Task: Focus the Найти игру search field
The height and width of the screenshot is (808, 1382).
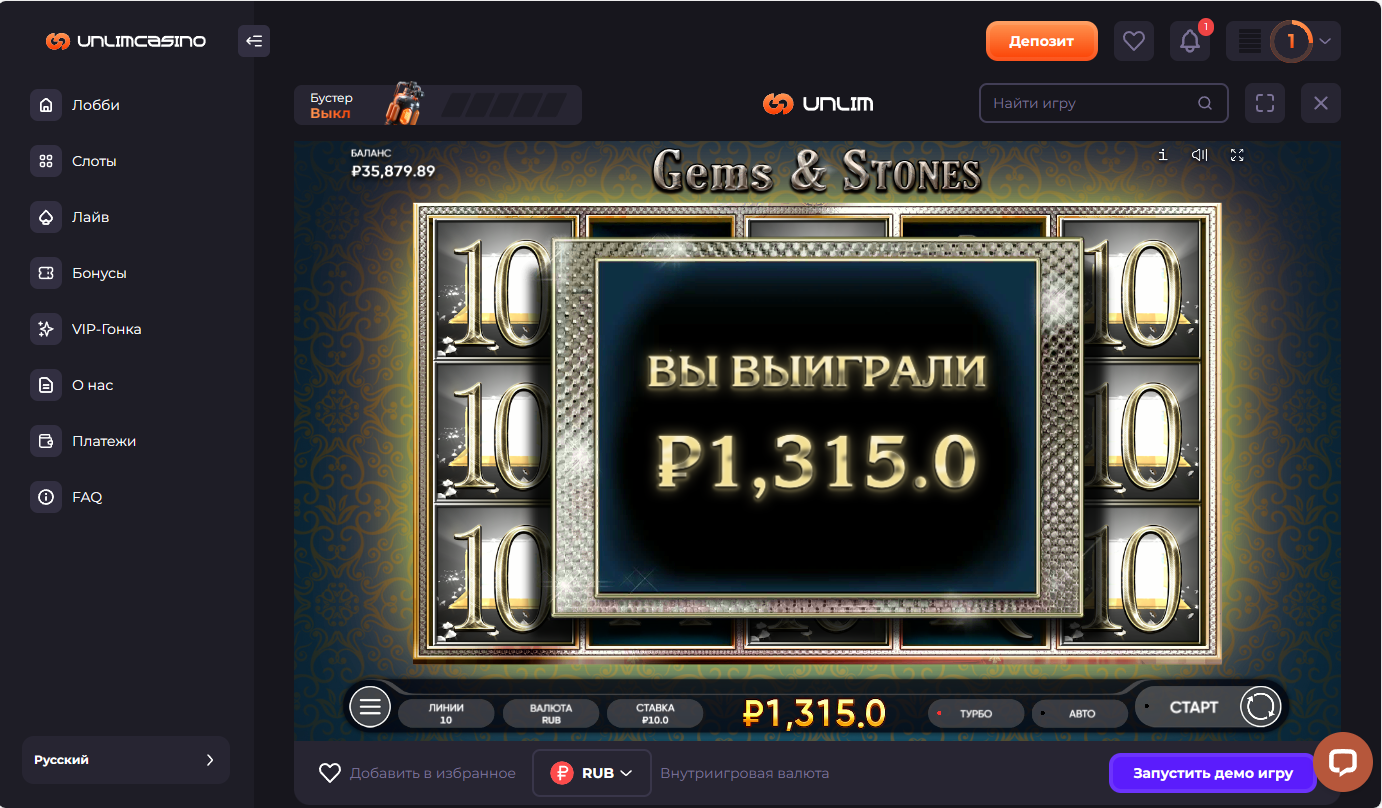Action: [x=1103, y=103]
